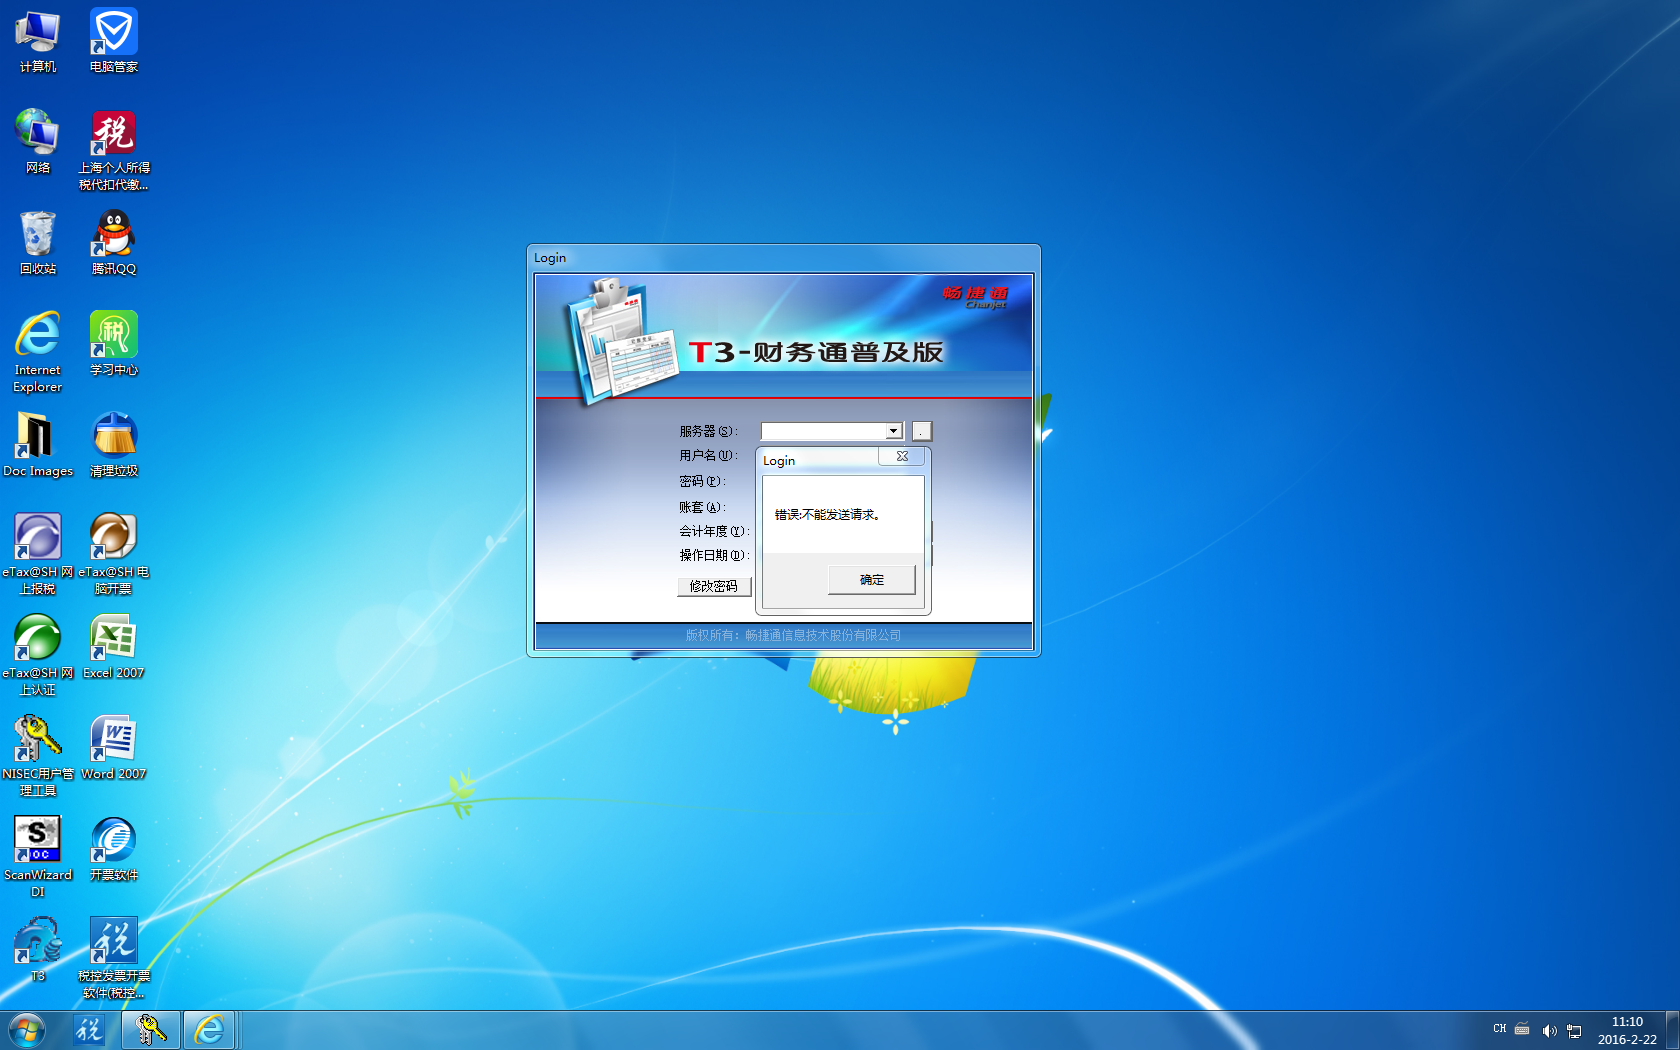Select the Internet Explorer desktop icon
Image resolution: width=1680 pixels, height=1050 pixels.
[38, 351]
